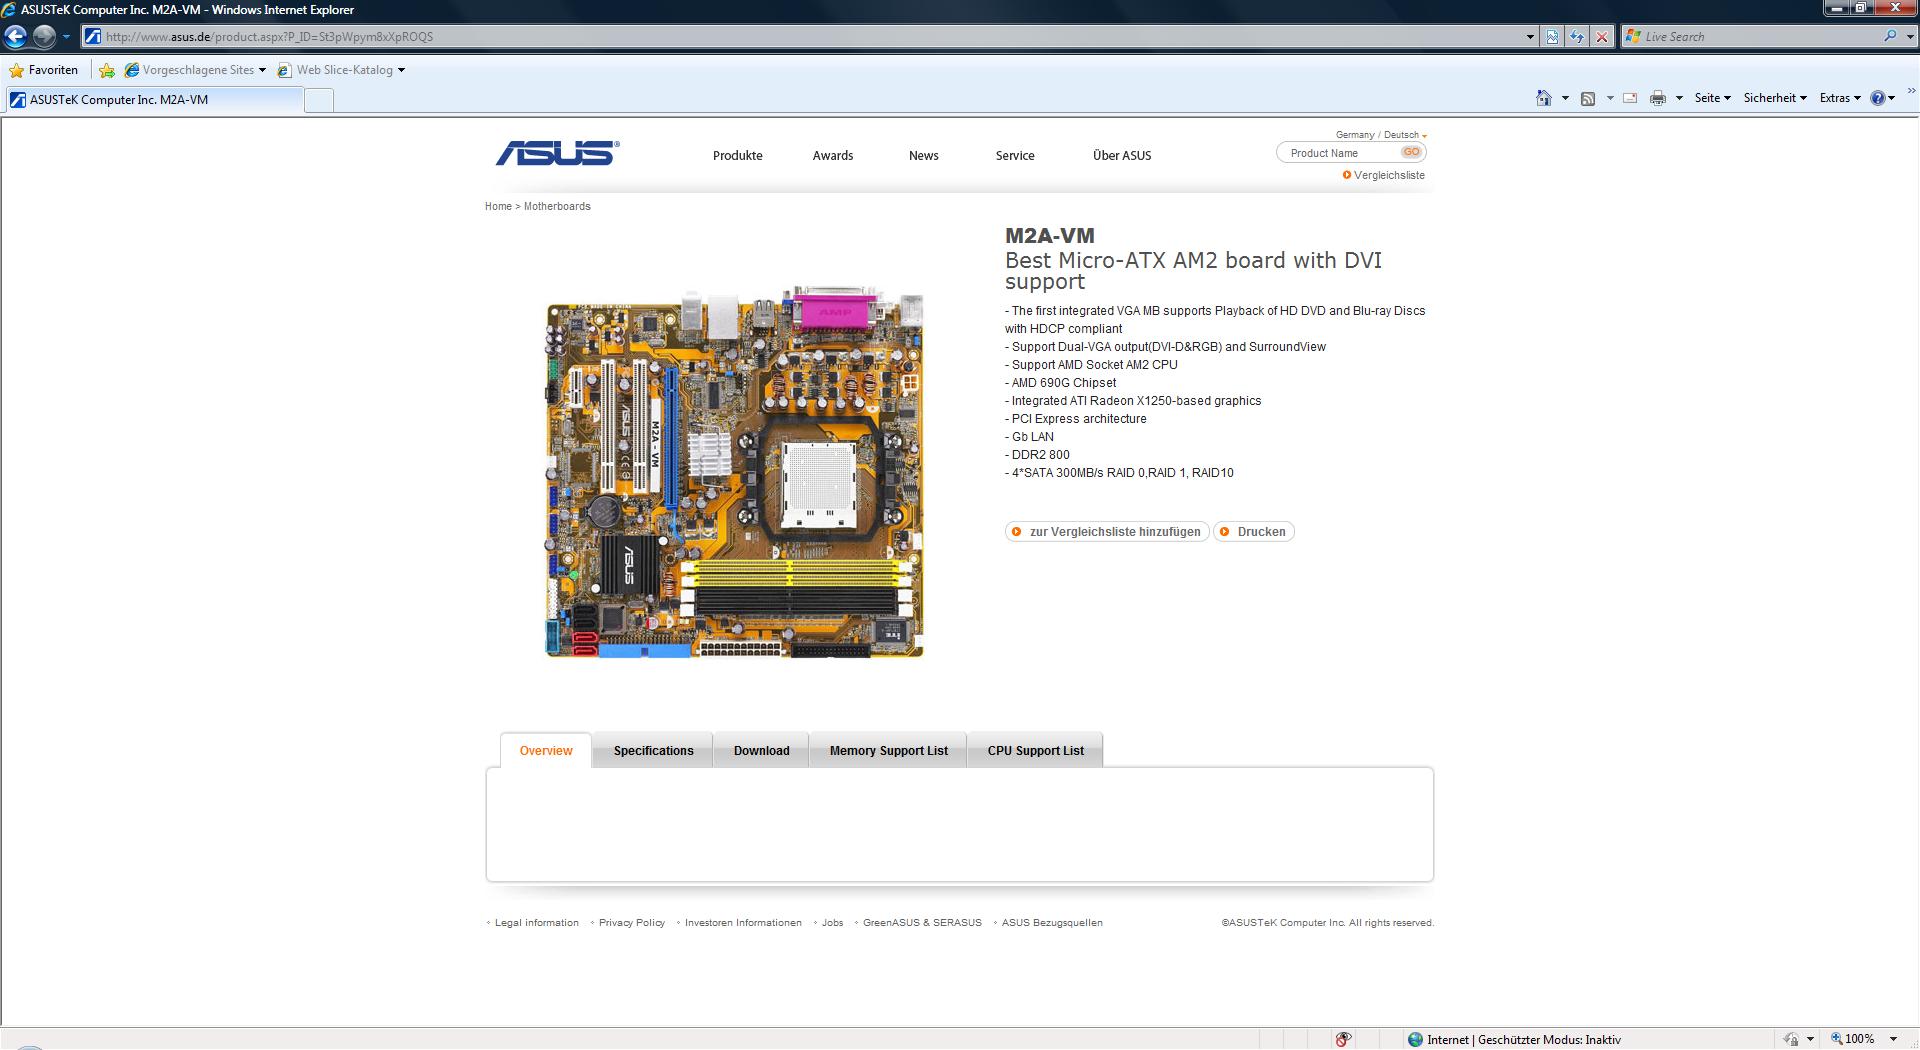Open the recent pages dropdown beside navigation arrows
Image resolution: width=1920 pixels, height=1050 pixels.
point(66,37)
